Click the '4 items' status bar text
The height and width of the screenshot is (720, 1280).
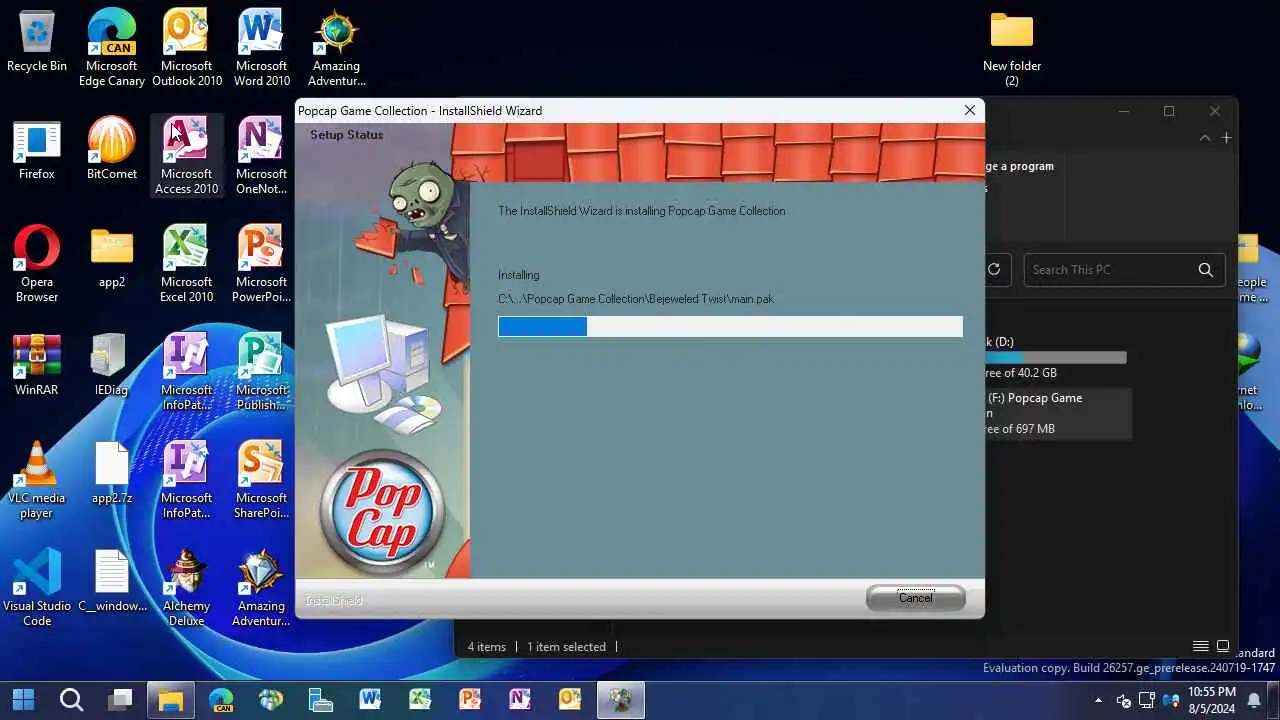click(x=487, y=647)
